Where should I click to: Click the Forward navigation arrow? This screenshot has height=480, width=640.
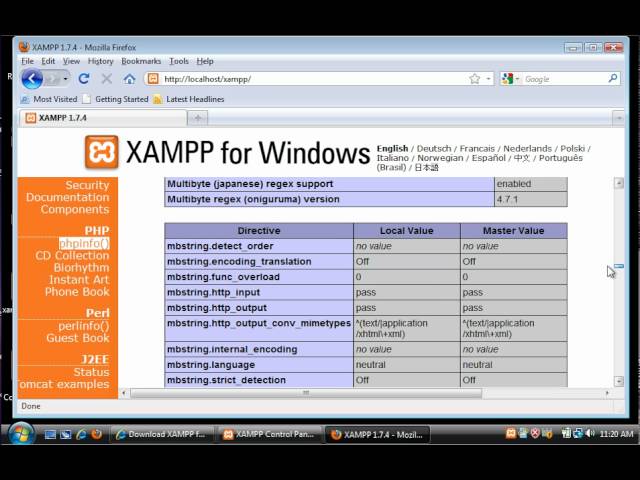[x=52, y=79]
